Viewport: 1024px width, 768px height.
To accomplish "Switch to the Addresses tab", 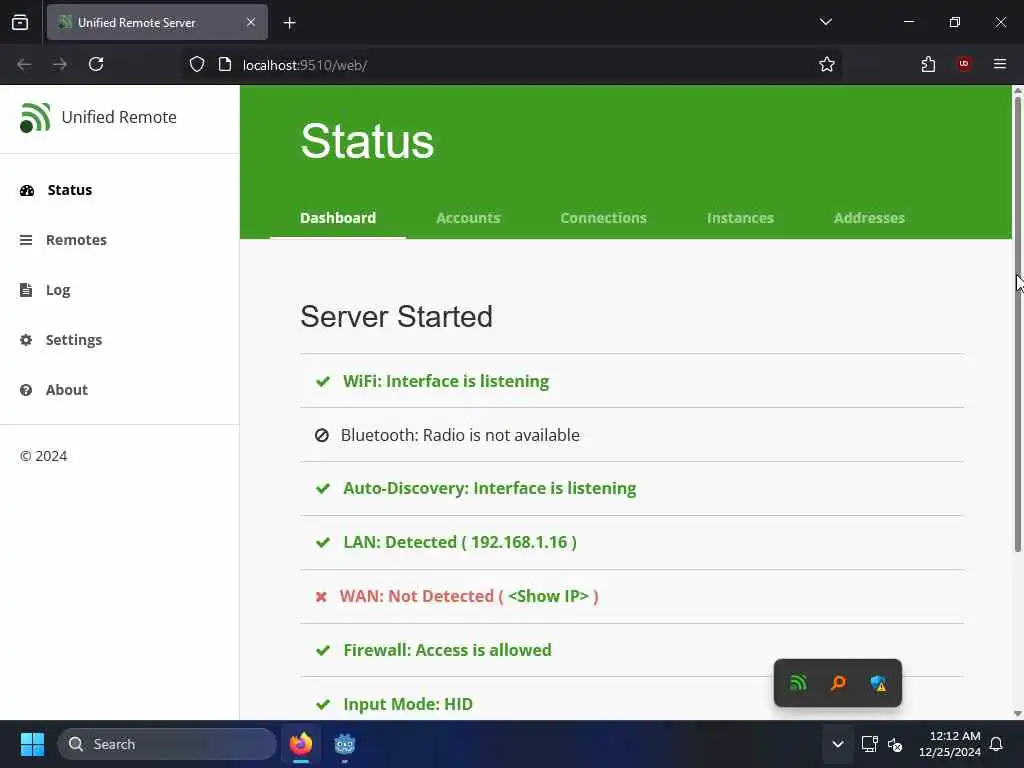I will tap(869, 217).
